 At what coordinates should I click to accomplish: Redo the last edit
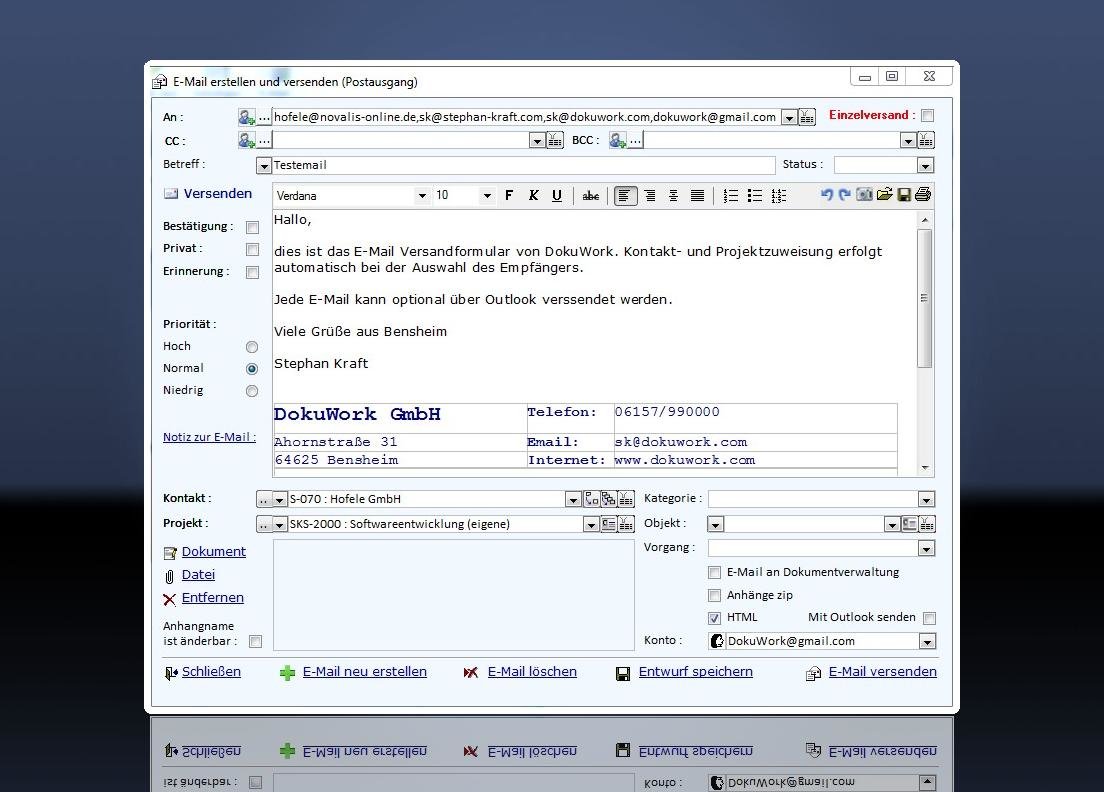click(x=844, y=194)
